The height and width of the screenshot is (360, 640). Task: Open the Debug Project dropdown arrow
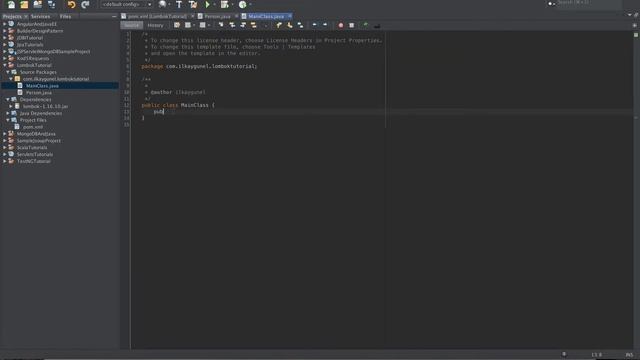point(232,4)
